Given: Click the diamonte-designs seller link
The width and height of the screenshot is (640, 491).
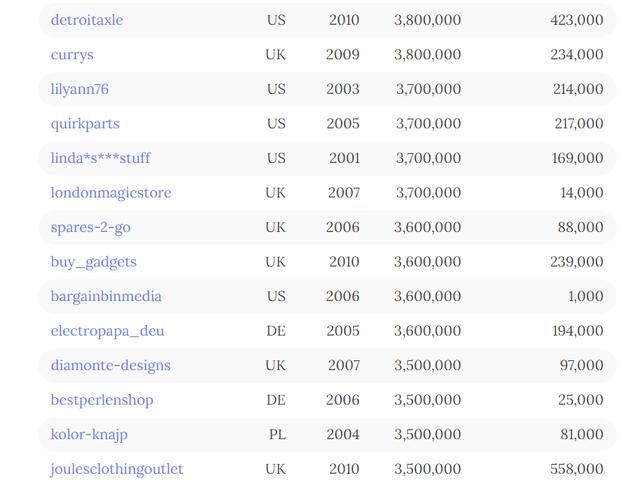Looking at the screenshot, I should [111, 365].
